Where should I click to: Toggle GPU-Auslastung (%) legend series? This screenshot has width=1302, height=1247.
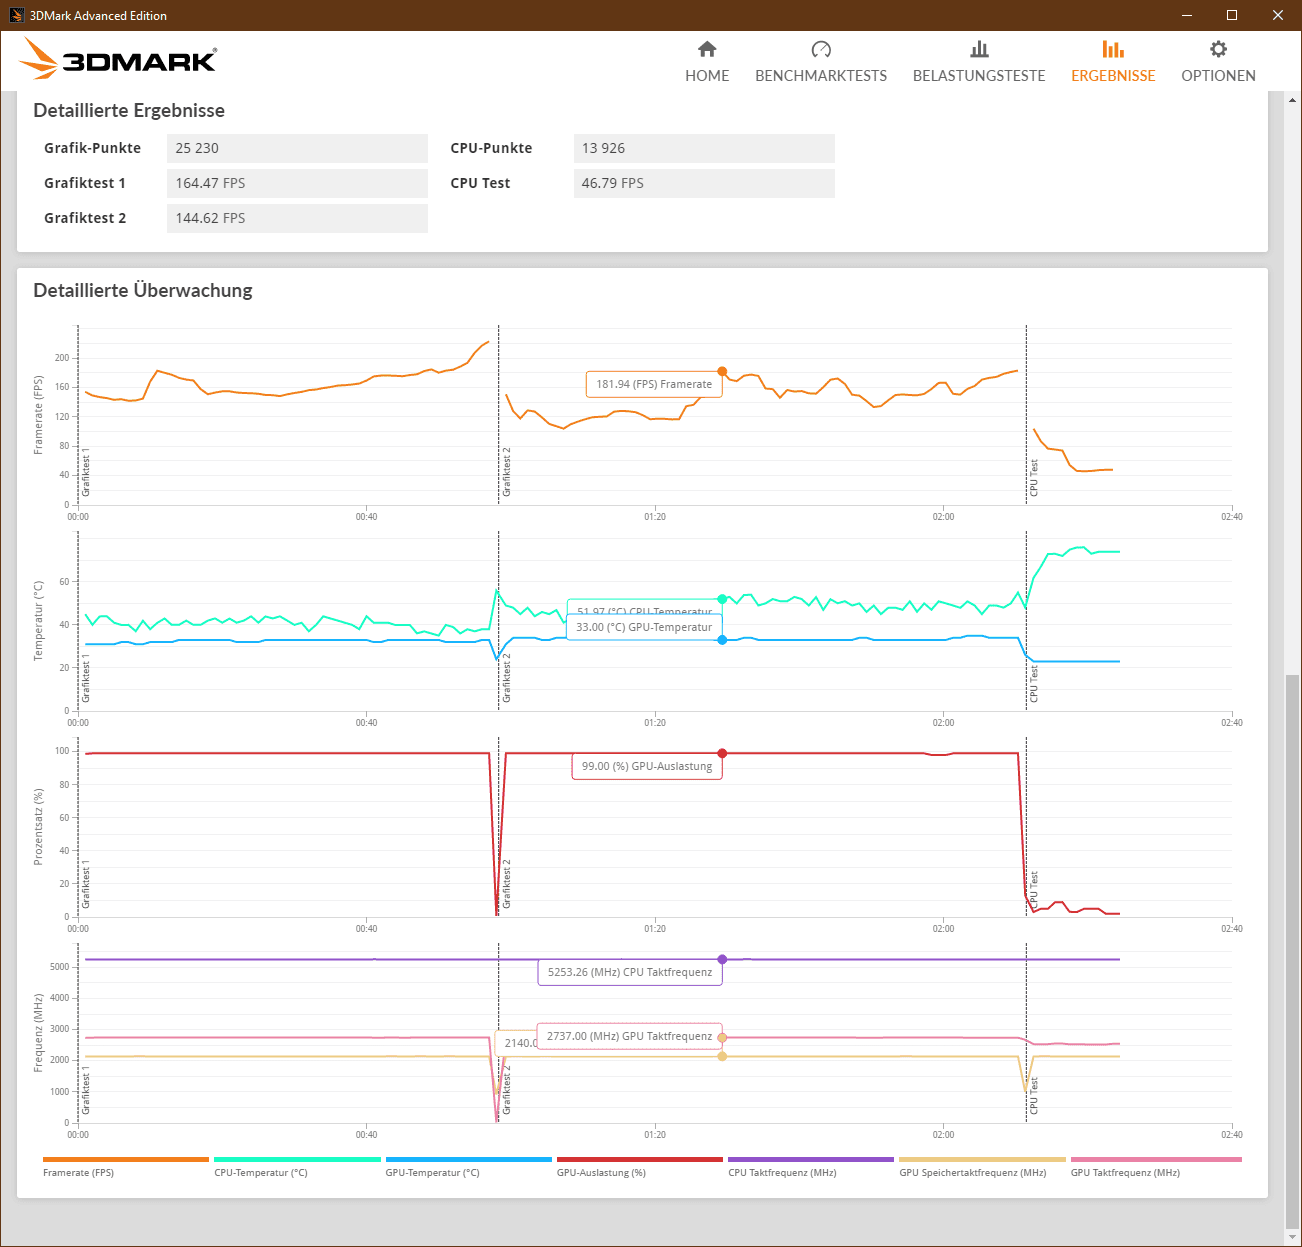pos(640,1167)
